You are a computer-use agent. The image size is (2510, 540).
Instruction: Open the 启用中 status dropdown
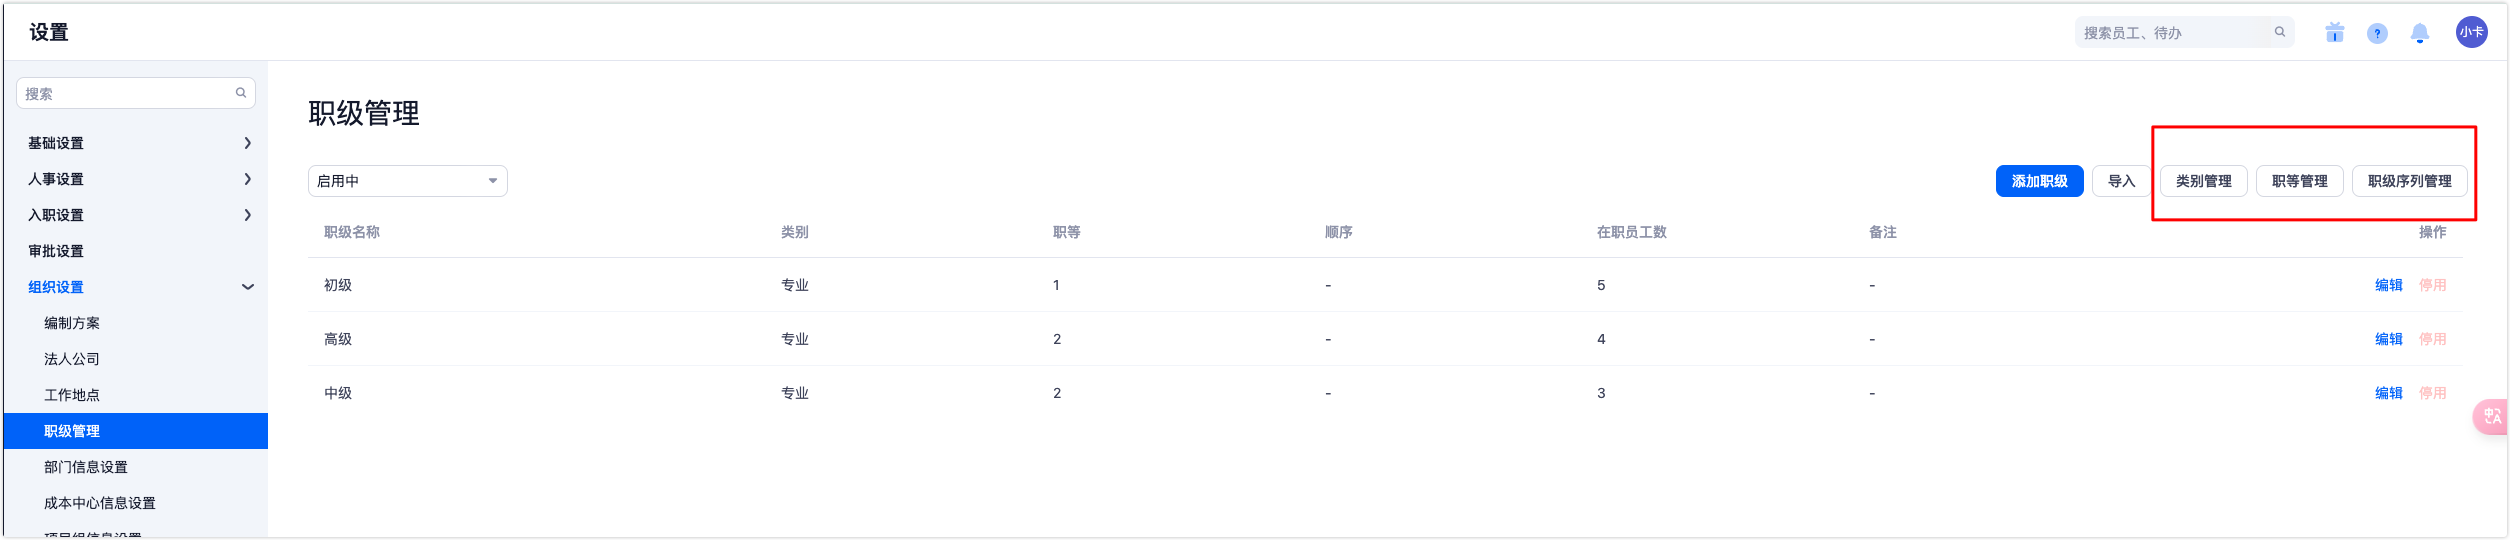(407, 181)
